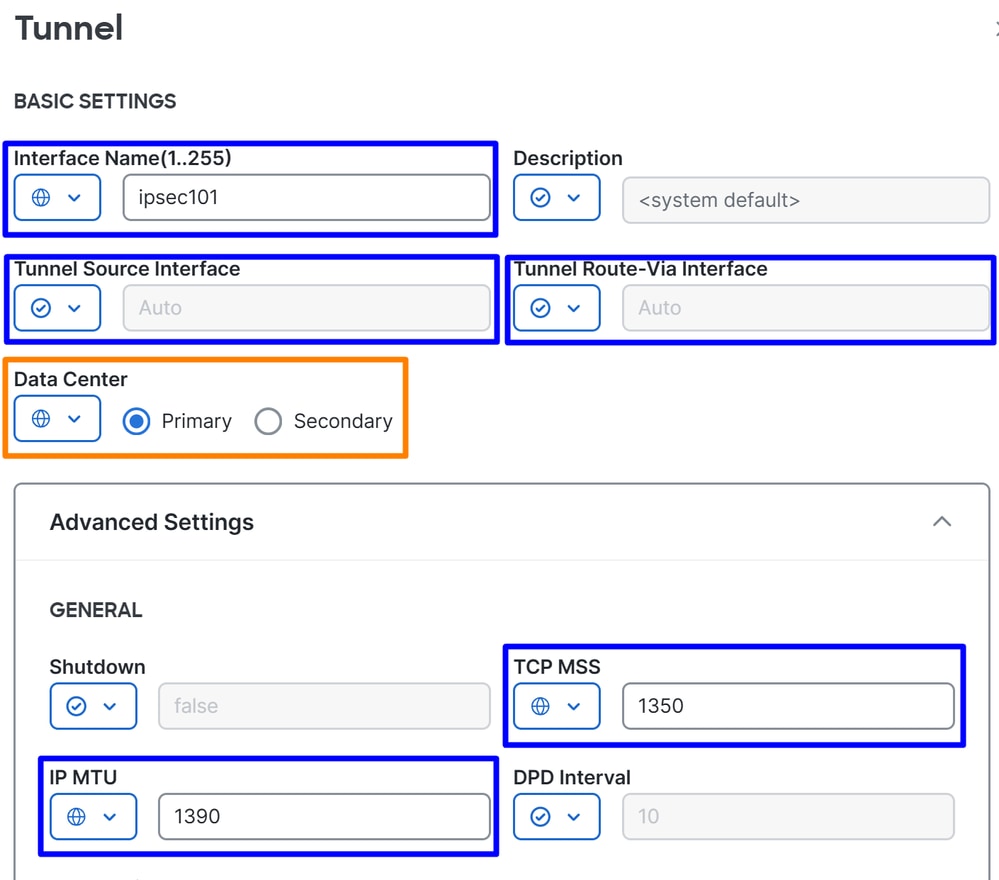Click the checkmark icon for Tunnel Source Interface
This screenshot has width=999, height=880.
tap(41, 308)
